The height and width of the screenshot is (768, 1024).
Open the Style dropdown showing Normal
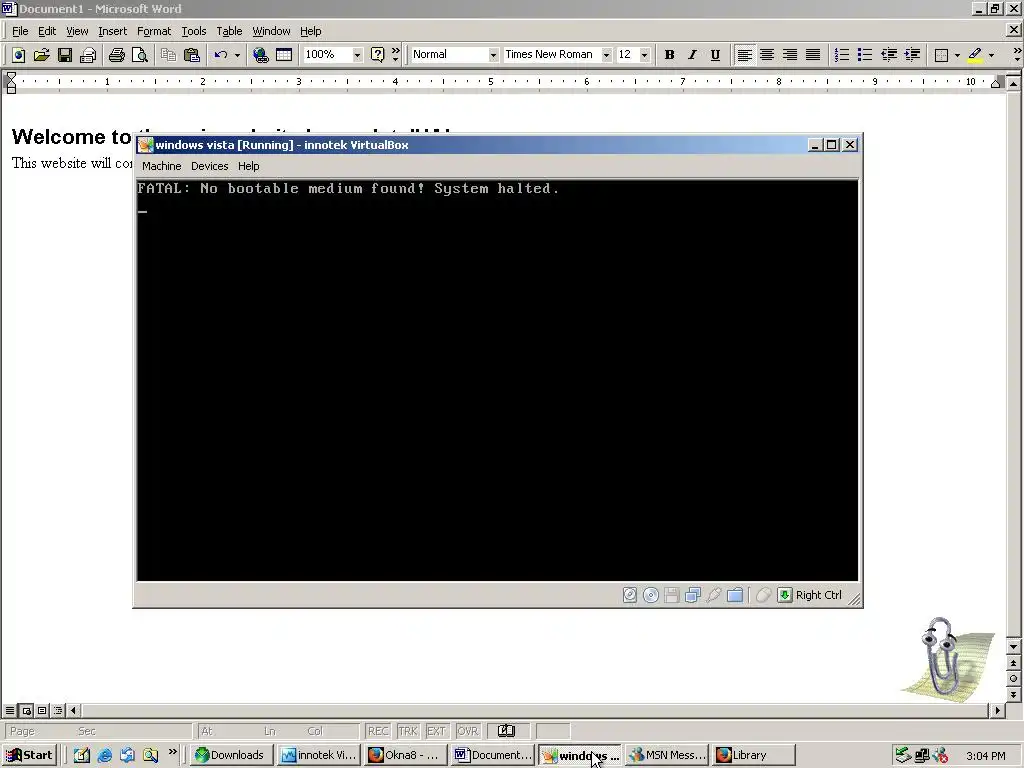(493, 55)
